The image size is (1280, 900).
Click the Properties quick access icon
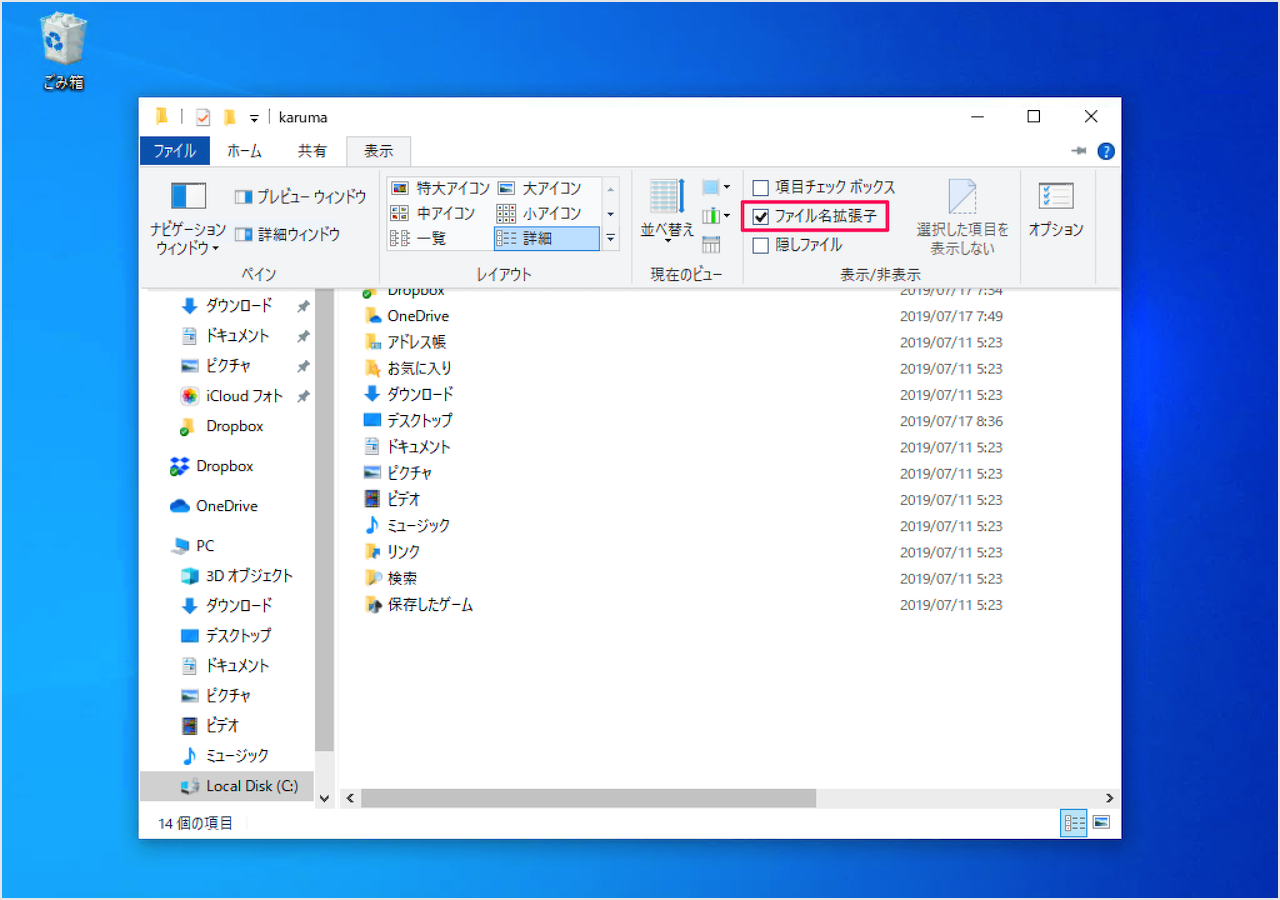coord(202,117)
